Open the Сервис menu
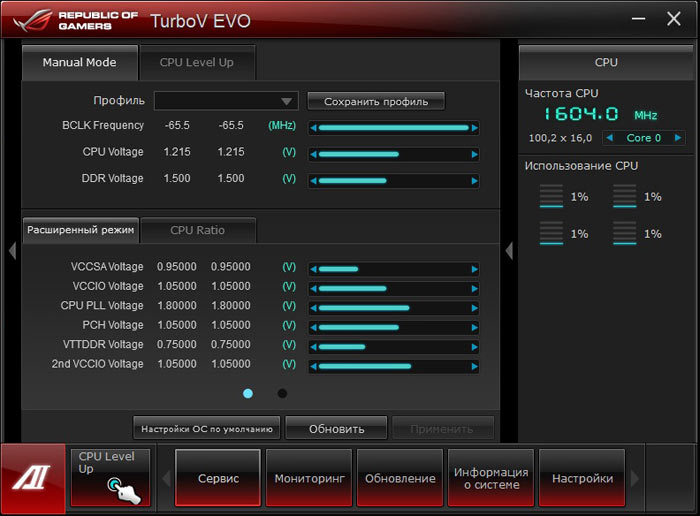Image resolution: width=700 pixels, height=516 pixels. click(x=218, y=479)
